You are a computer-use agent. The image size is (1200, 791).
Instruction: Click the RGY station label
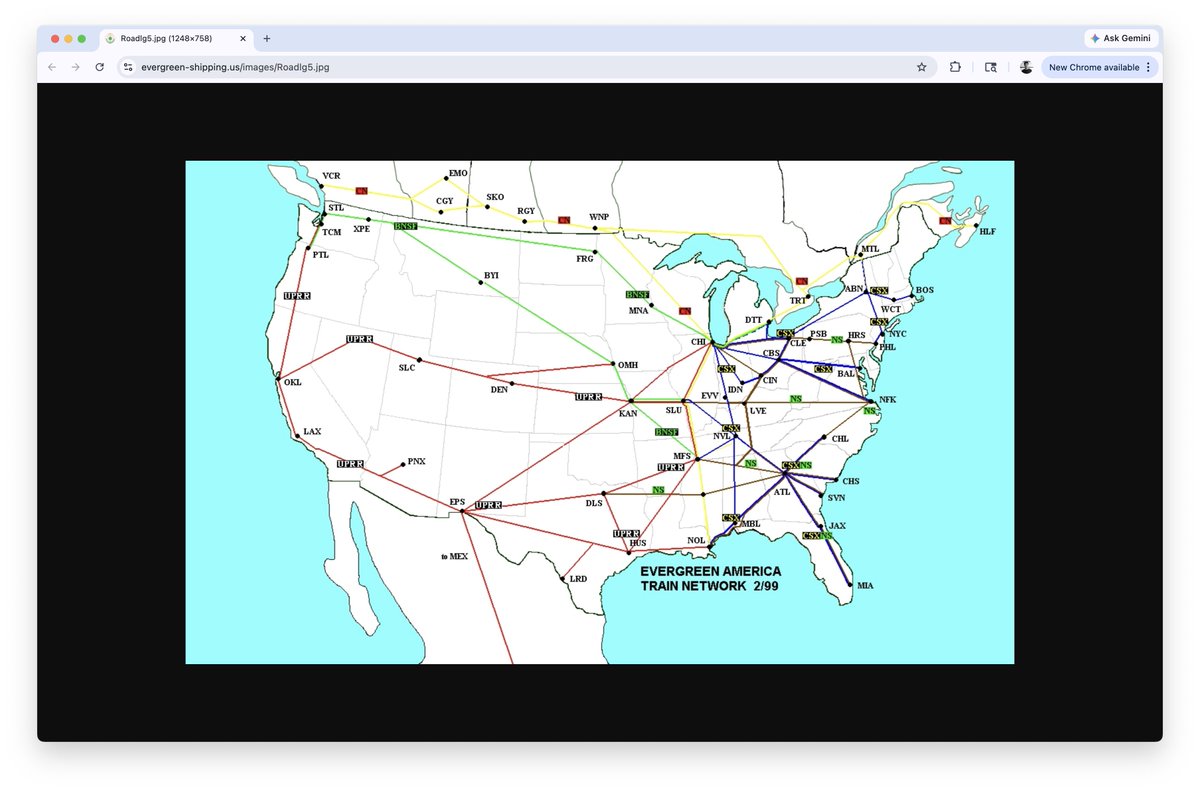[x=526, y=211]
